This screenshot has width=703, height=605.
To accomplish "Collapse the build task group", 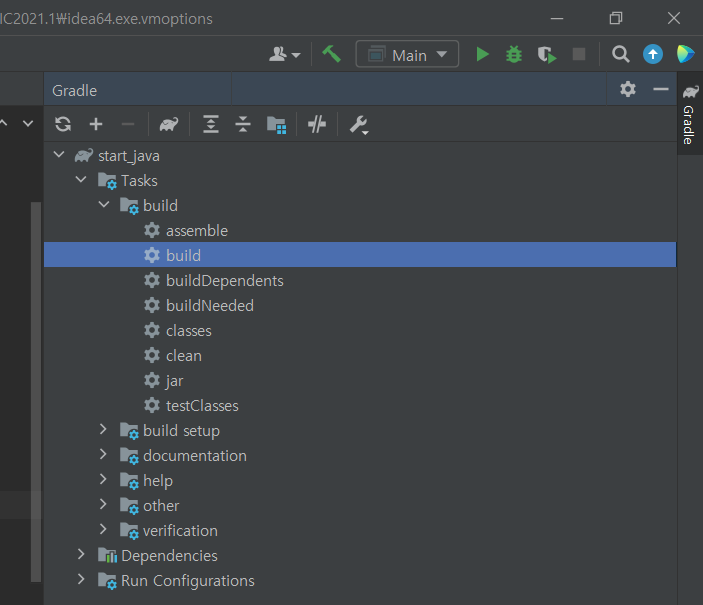I will [104, 205].
